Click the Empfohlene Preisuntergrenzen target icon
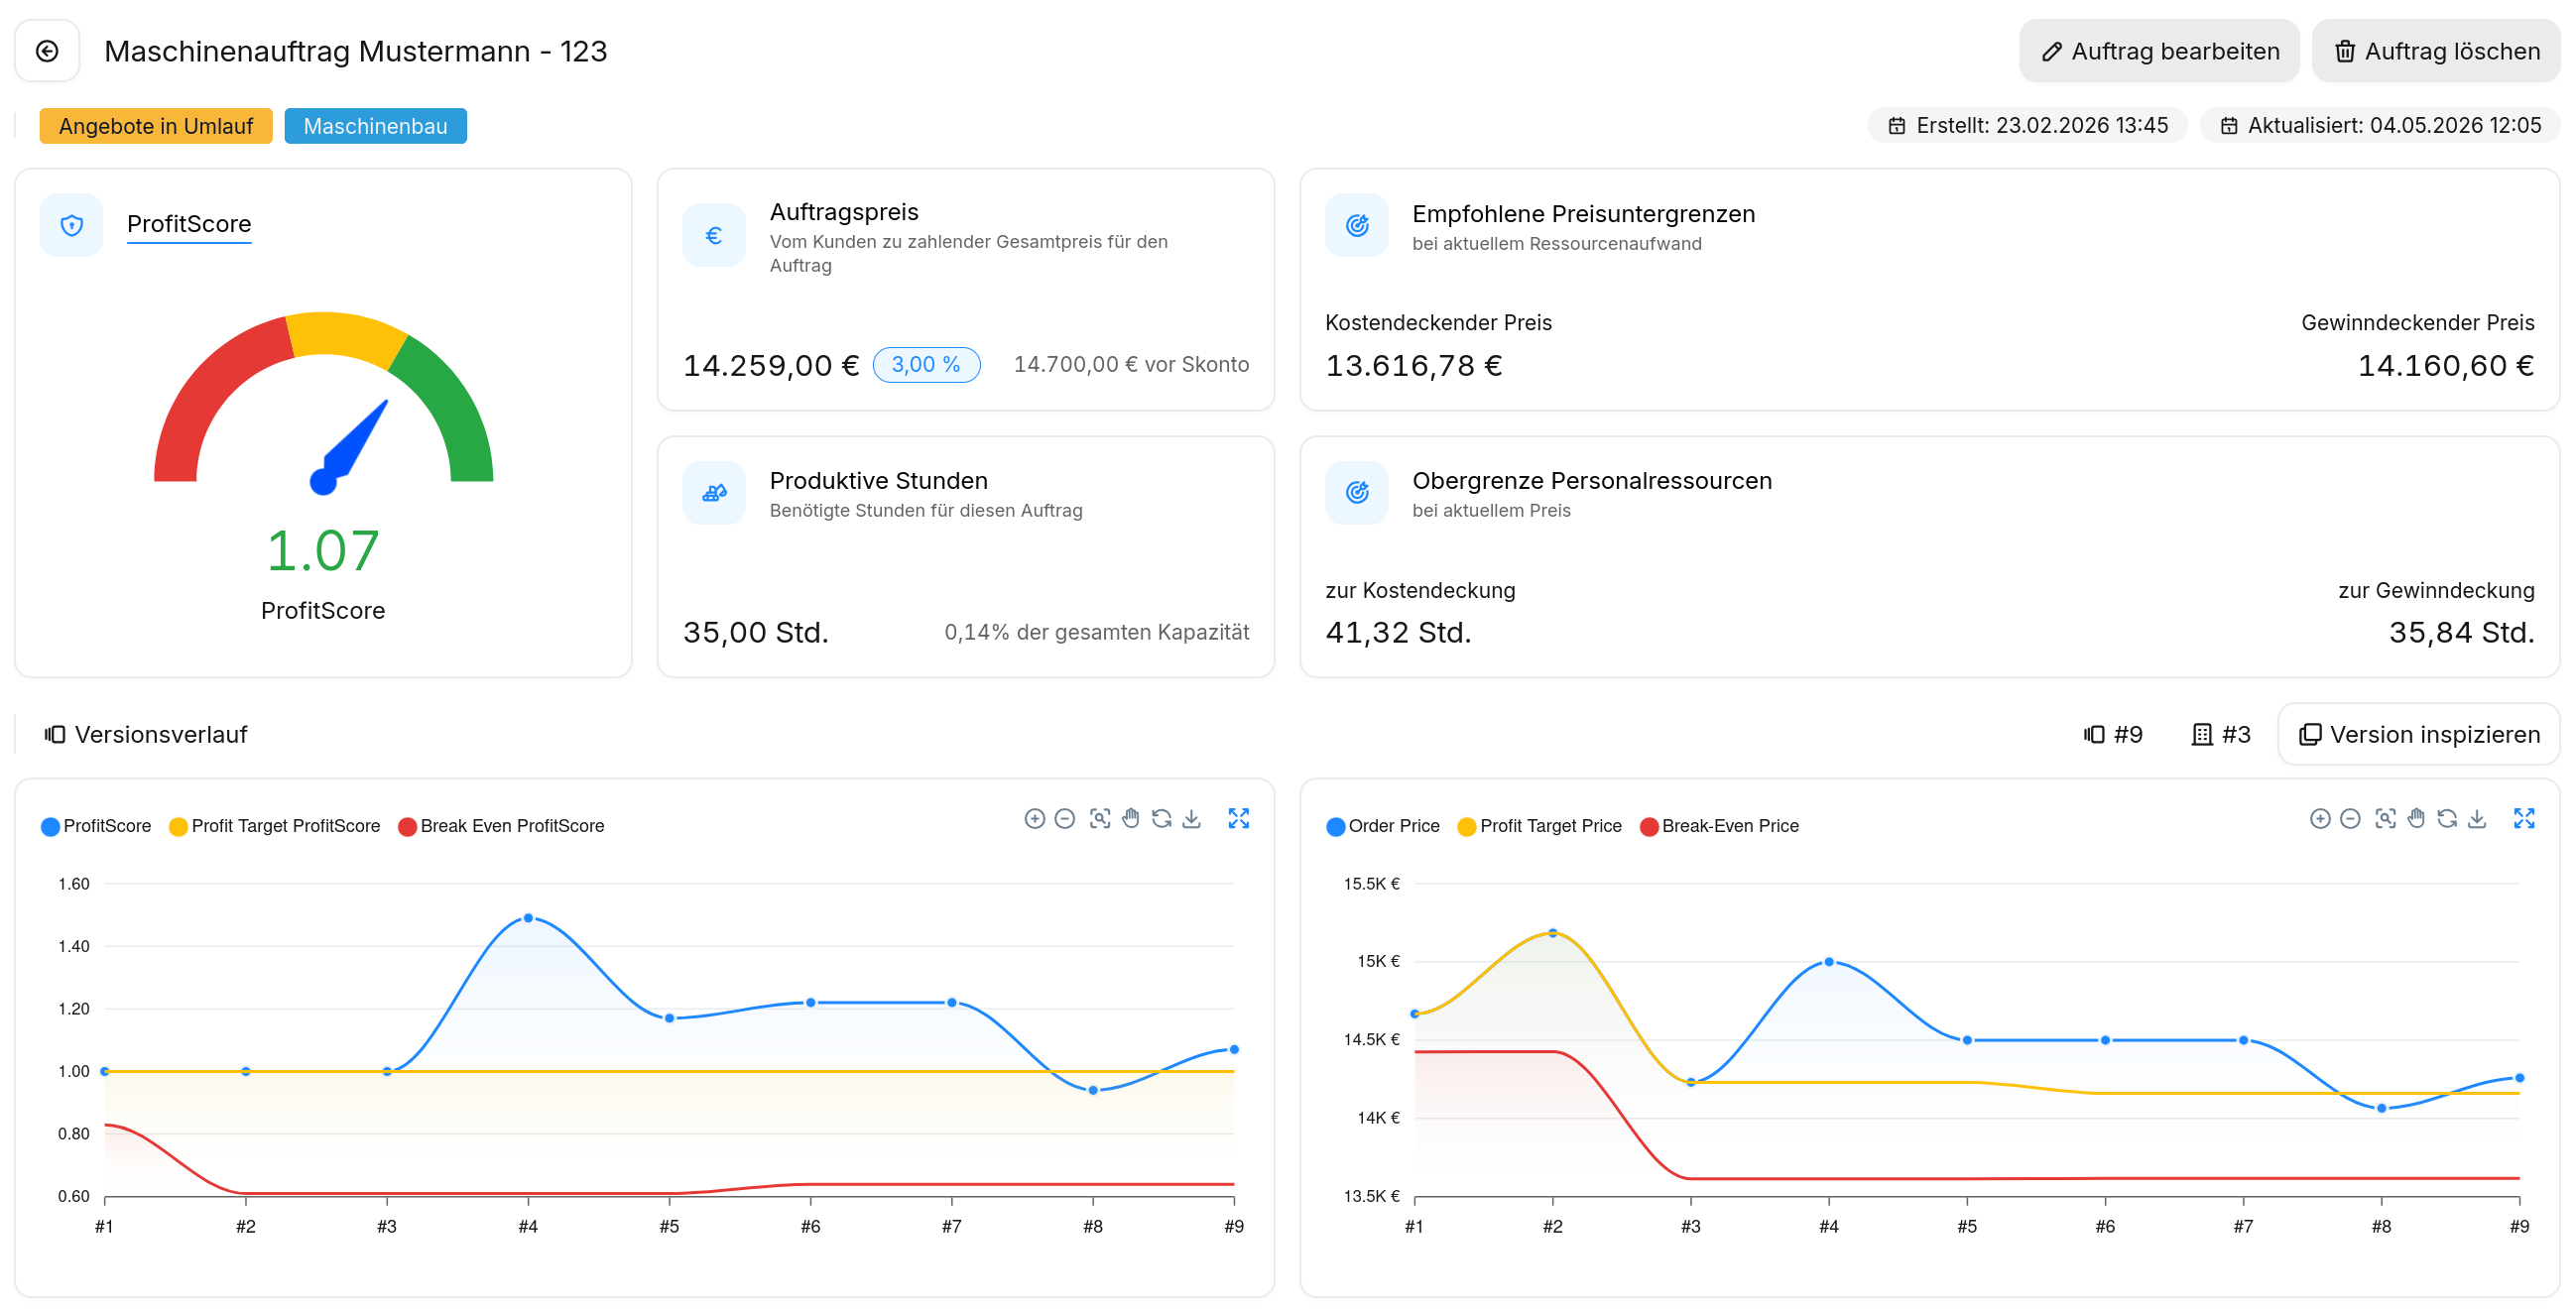Viewport: 2576px width, 1313px height. point(1356,225)
